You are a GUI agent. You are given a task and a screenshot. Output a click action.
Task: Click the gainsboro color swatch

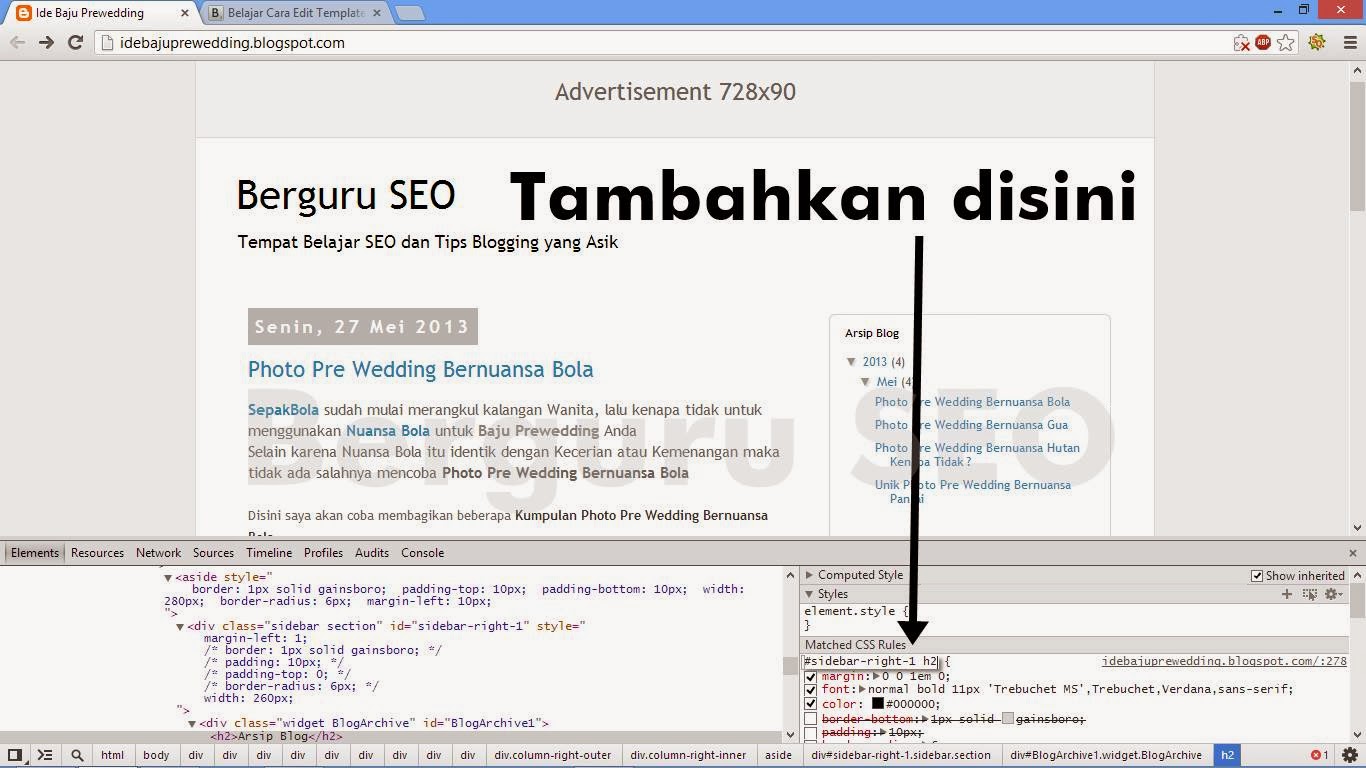click(x=1008, y=719)
